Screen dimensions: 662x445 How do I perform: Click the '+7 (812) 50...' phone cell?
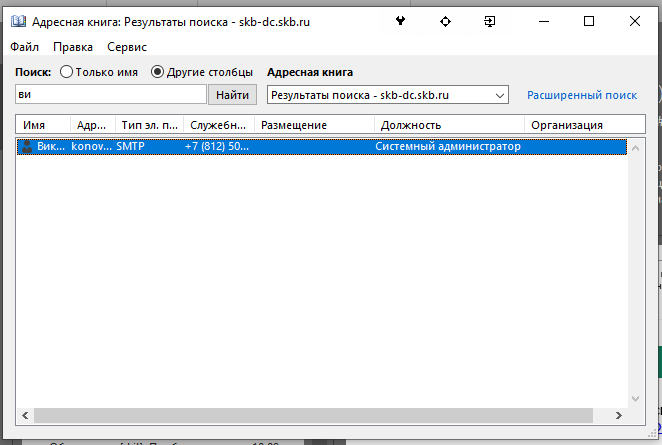pos(217,147)
